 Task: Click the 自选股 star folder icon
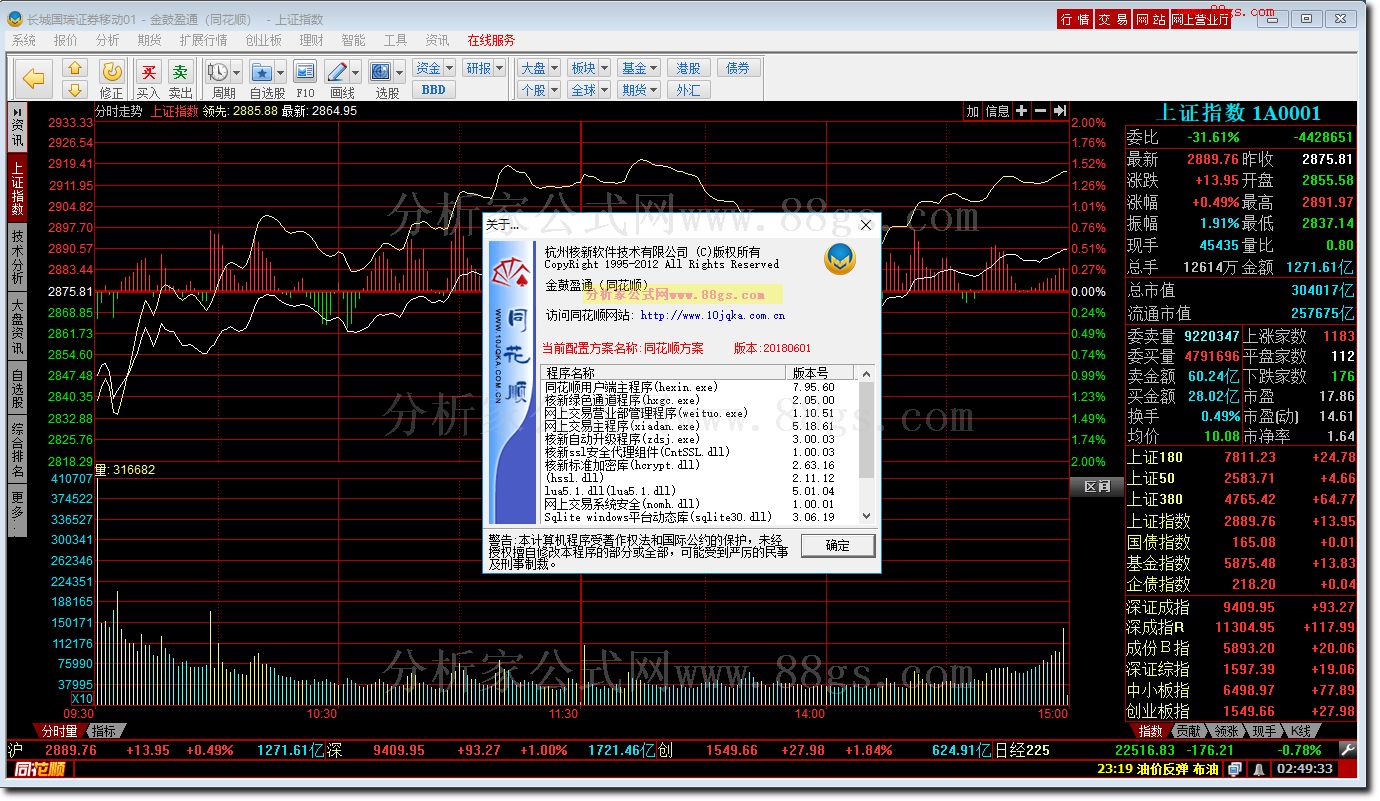[x=261, y=72]
